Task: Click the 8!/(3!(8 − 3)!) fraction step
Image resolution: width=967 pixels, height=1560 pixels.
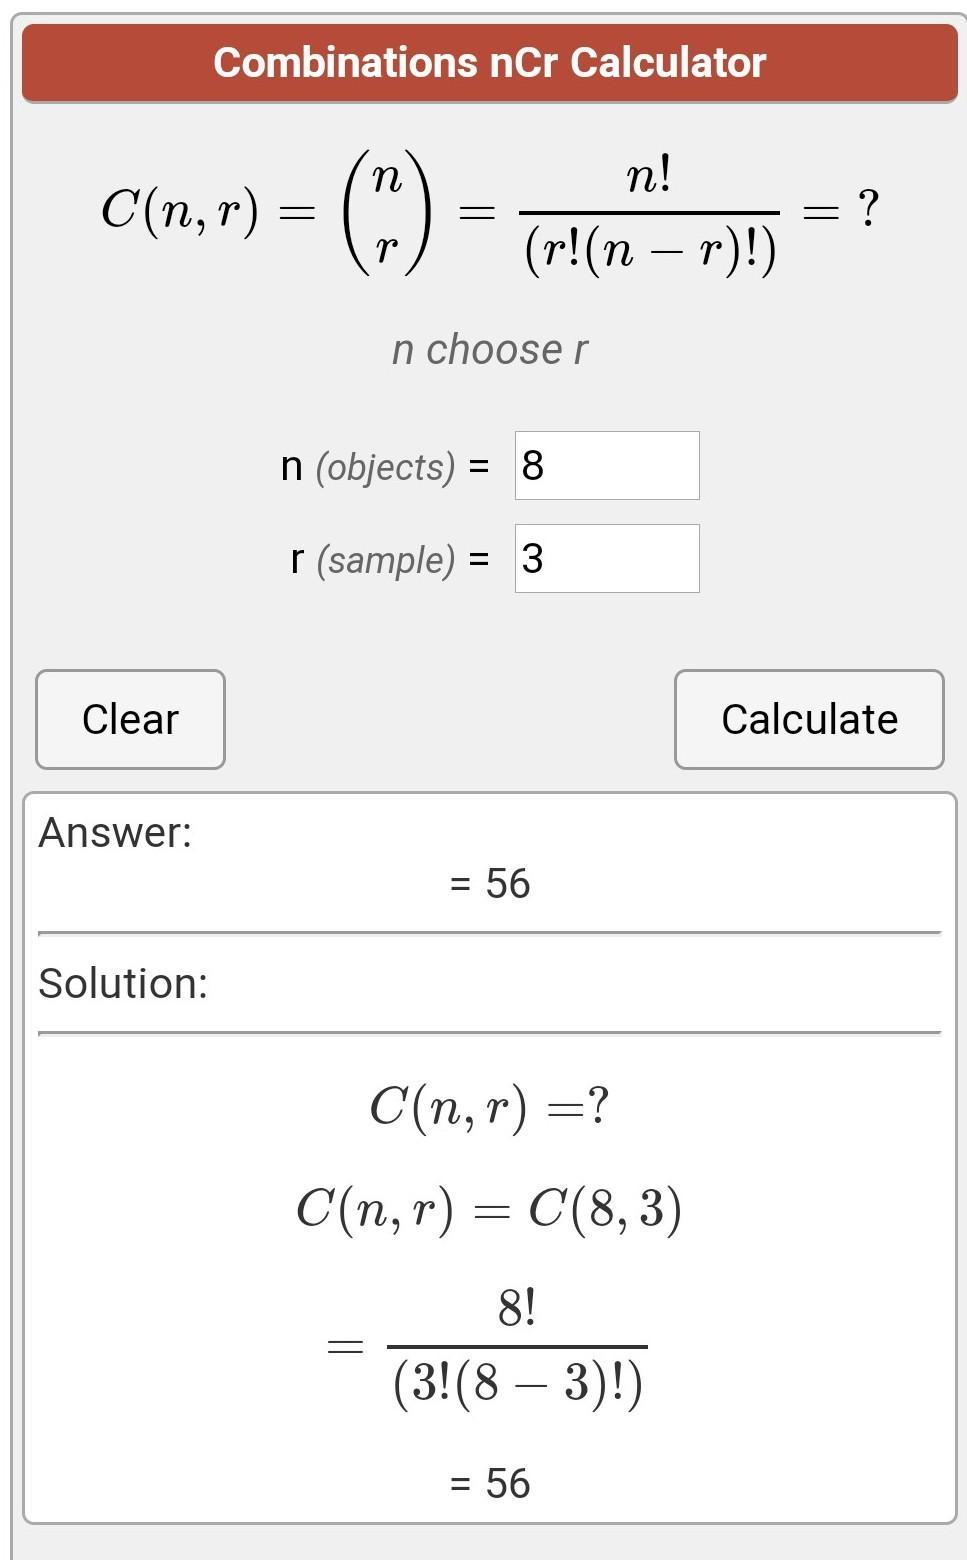Action: point(517,1347)
